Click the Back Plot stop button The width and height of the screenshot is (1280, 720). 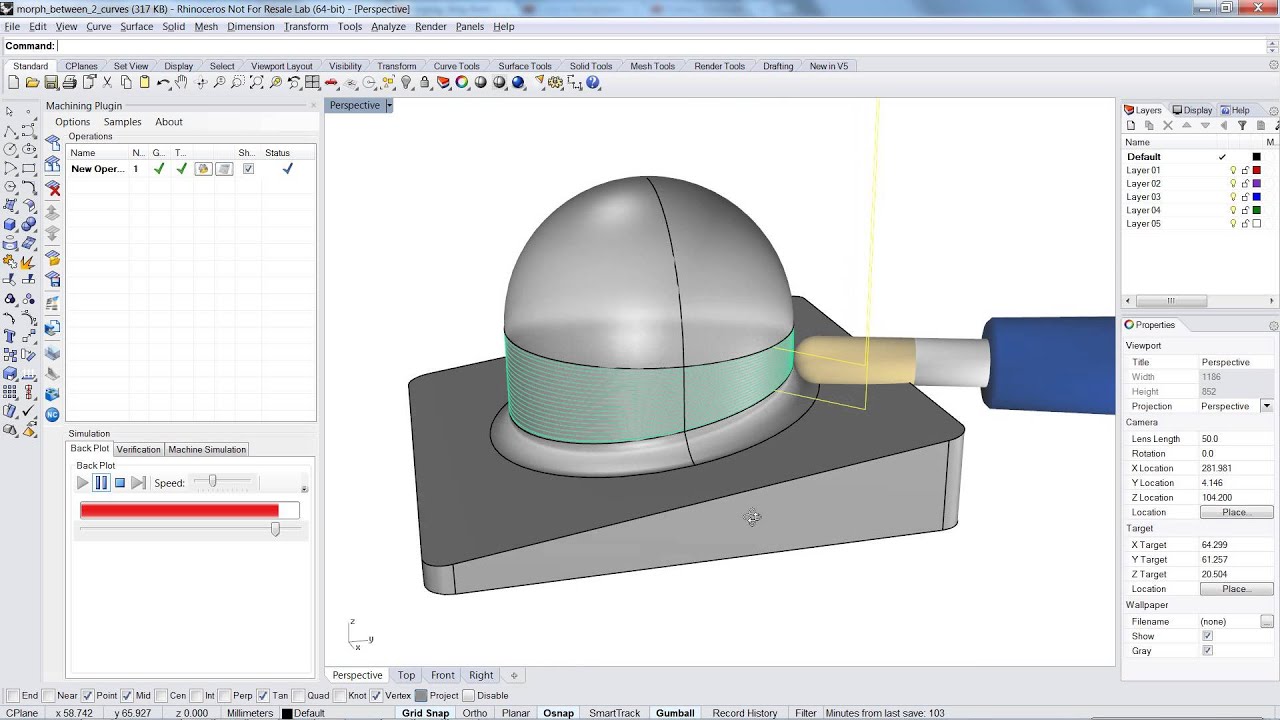[x=120, y=483]
